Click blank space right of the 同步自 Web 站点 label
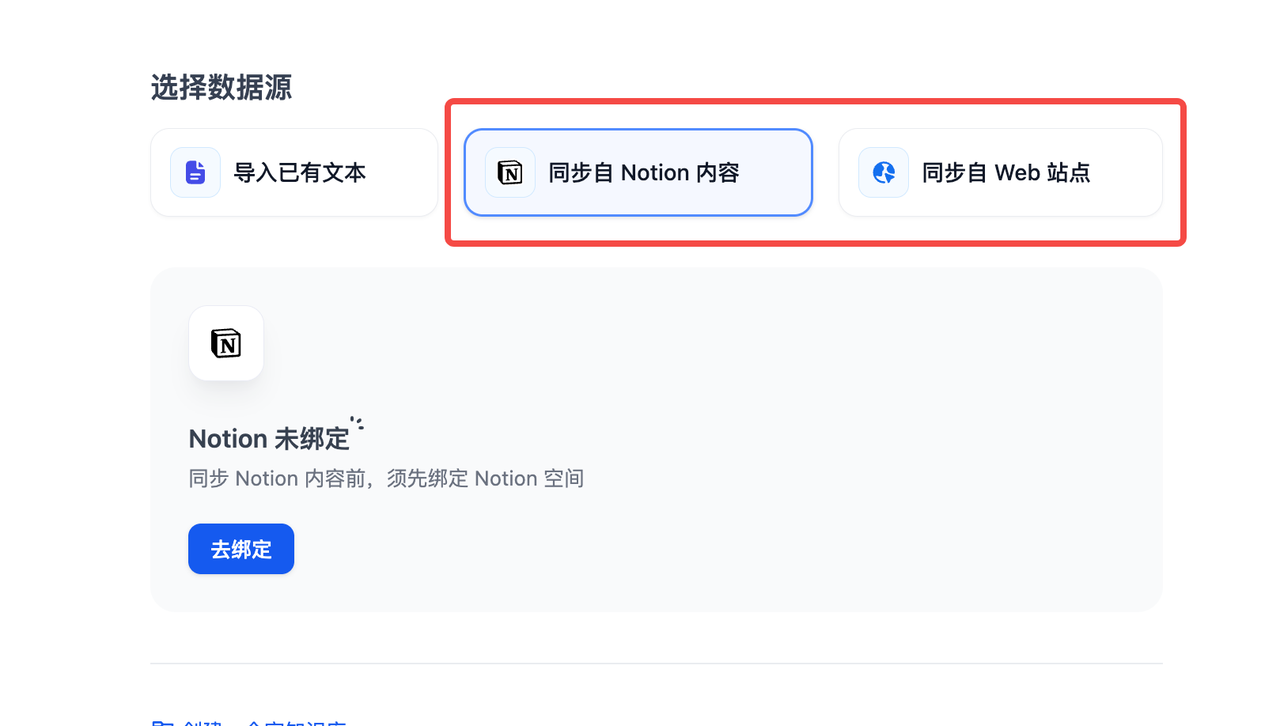The image size is (1280, 726). pos(1125,173)
